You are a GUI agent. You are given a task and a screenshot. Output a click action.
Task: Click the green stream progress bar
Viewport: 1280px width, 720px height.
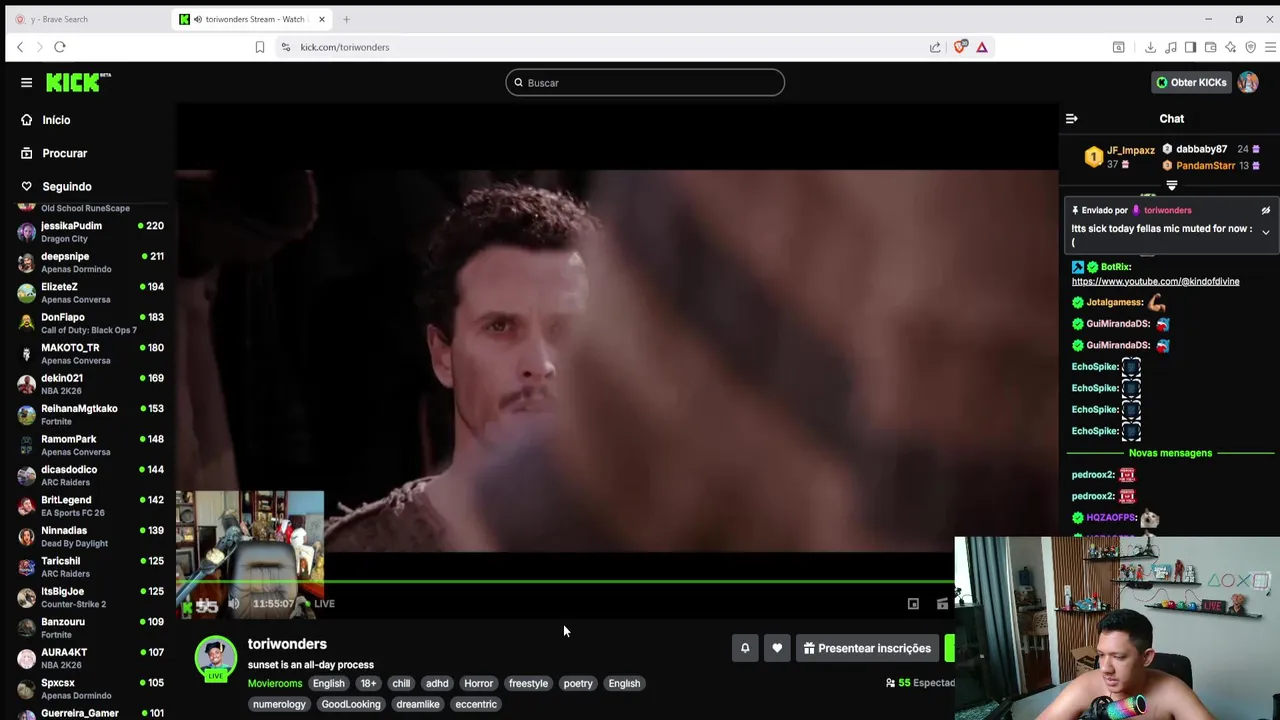[x=565, y=581]
